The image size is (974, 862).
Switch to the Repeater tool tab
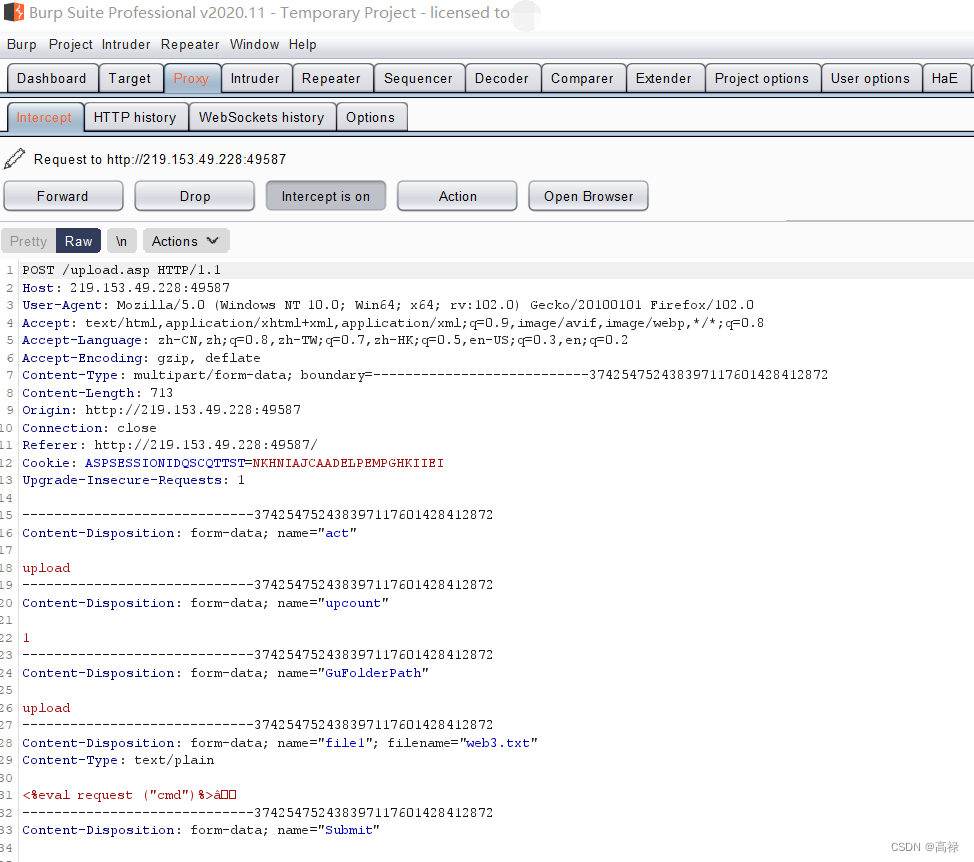[332, 78]
